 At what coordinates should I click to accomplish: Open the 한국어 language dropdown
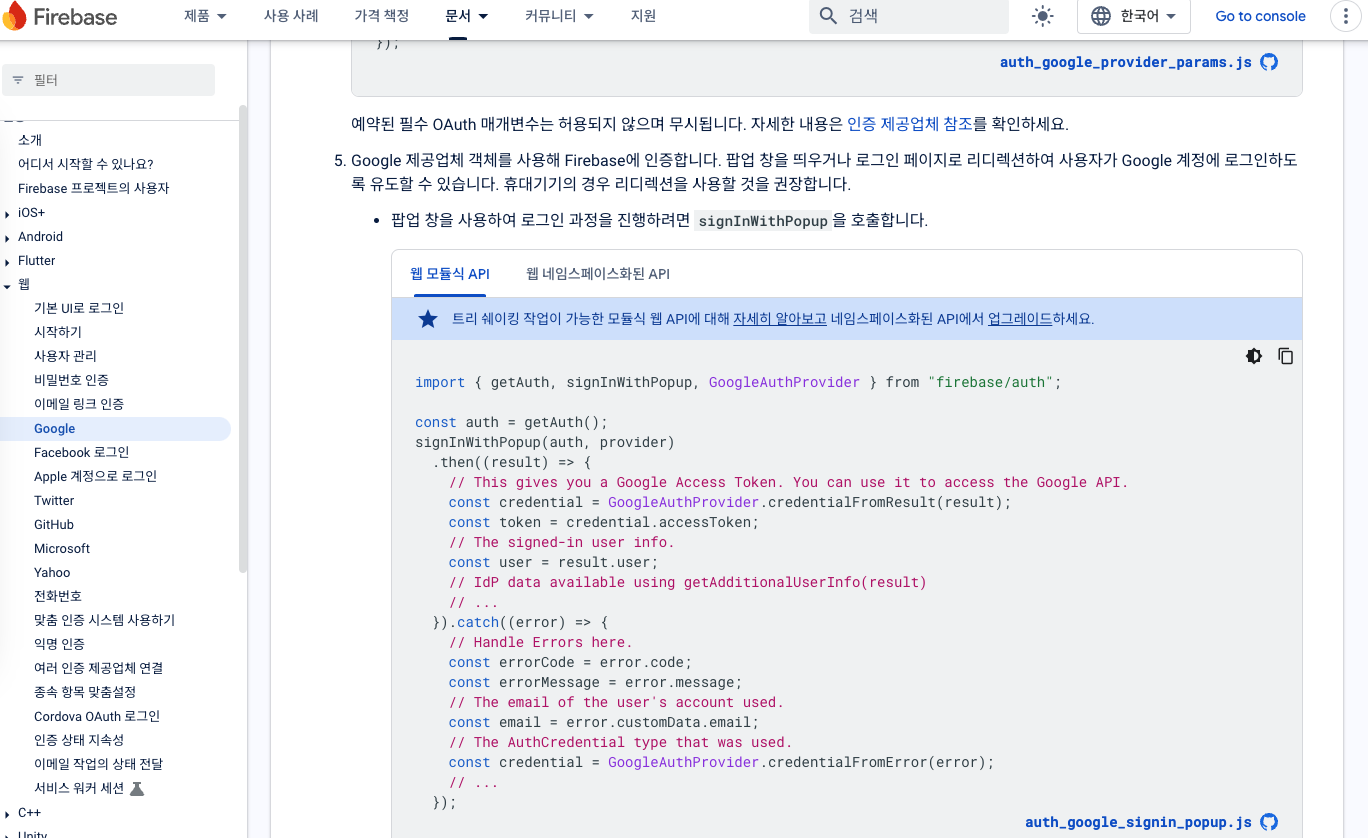[1133, 16]
